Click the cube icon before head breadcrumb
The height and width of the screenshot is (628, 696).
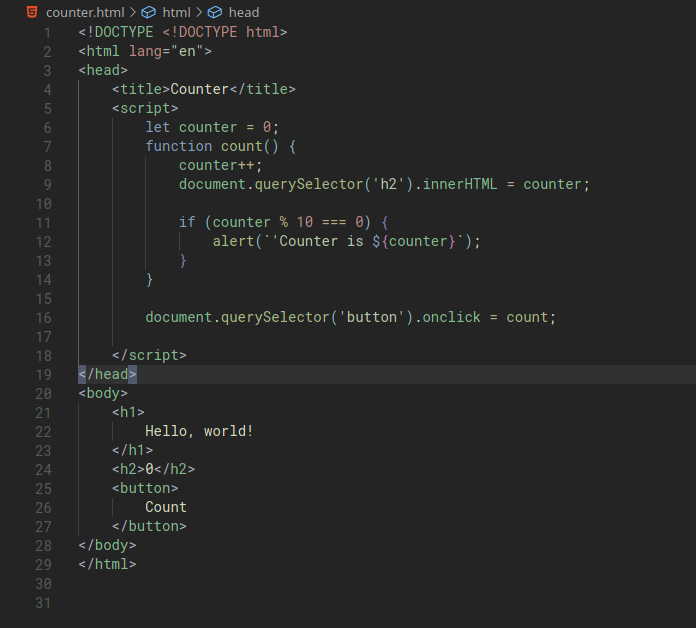pos(214,12)
